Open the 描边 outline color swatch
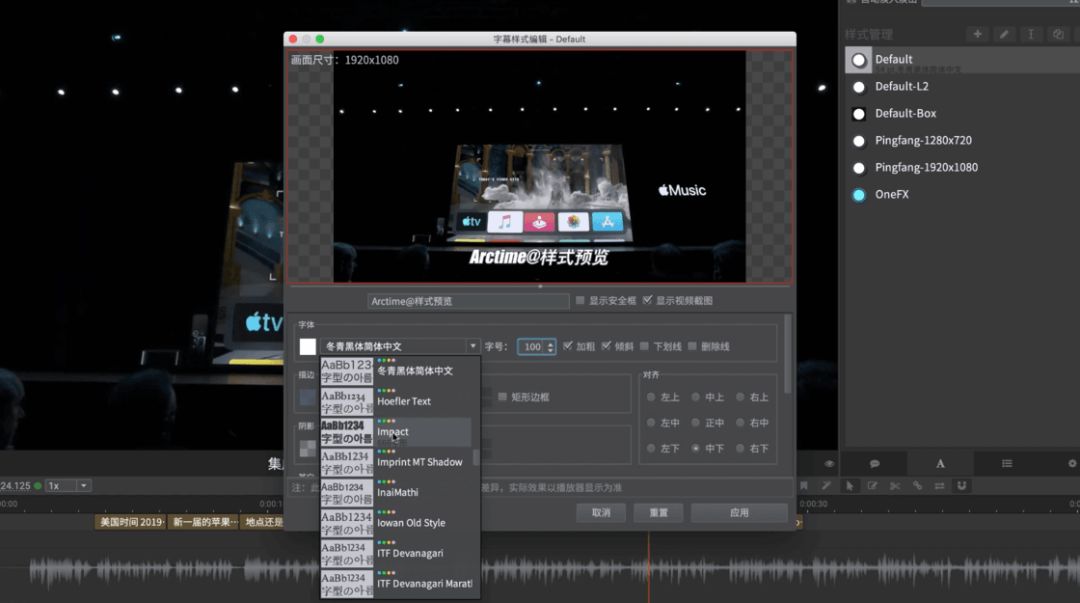Image resolution: width=1080 pixels, height=603 pixels. (x=308, y=398)
